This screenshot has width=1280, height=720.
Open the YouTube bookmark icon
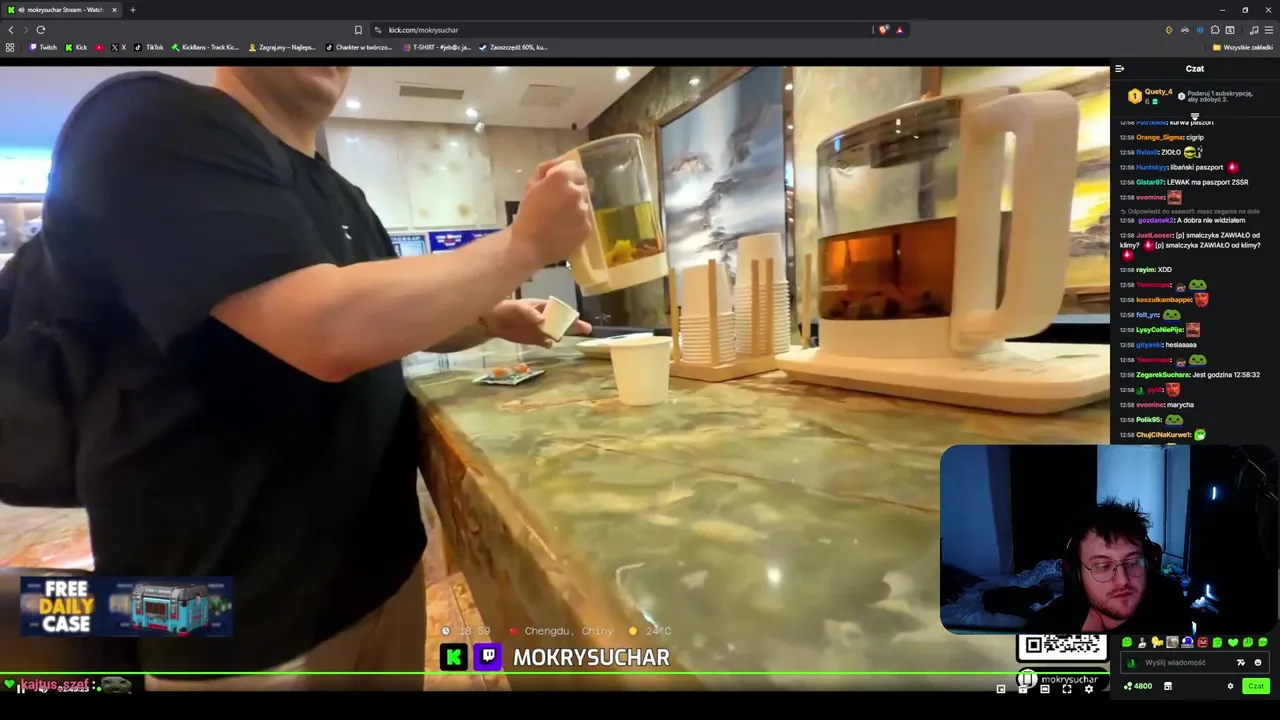99,47
